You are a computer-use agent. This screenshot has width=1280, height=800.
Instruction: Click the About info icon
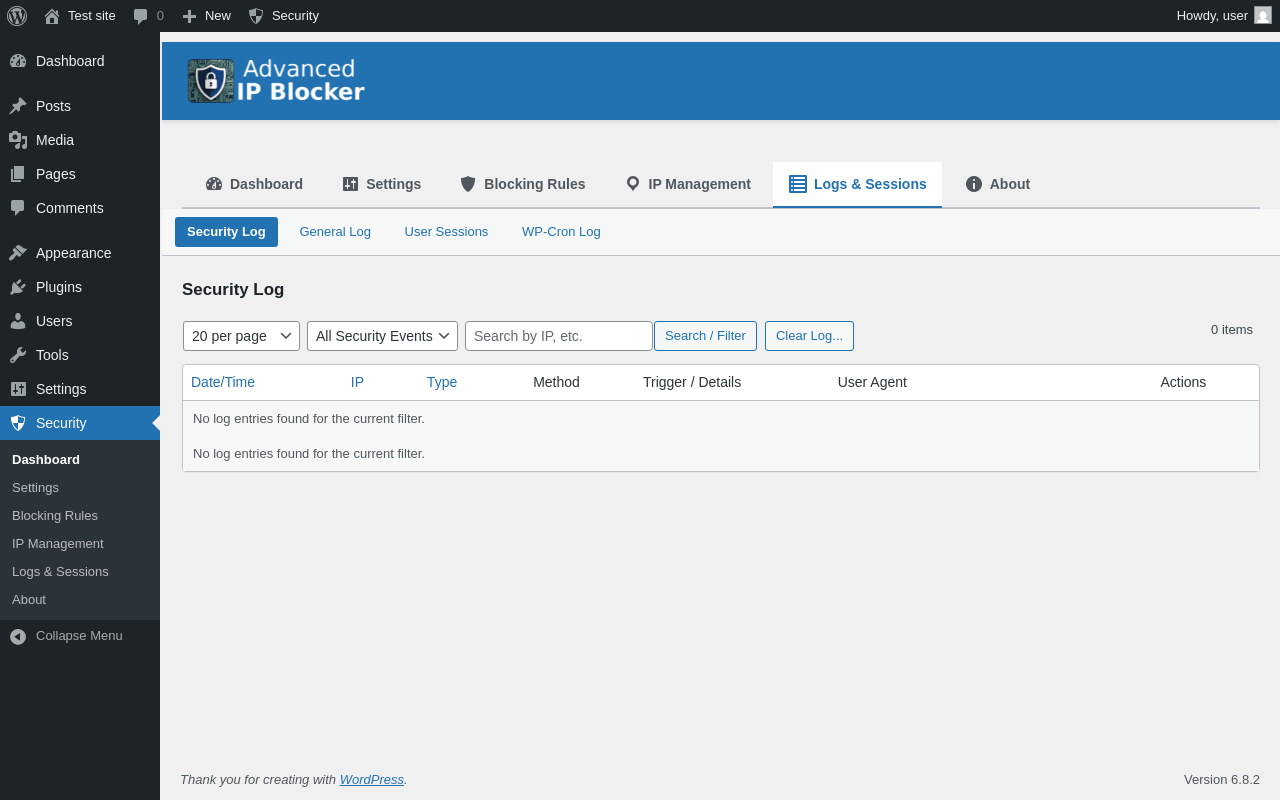pos(974,184)
